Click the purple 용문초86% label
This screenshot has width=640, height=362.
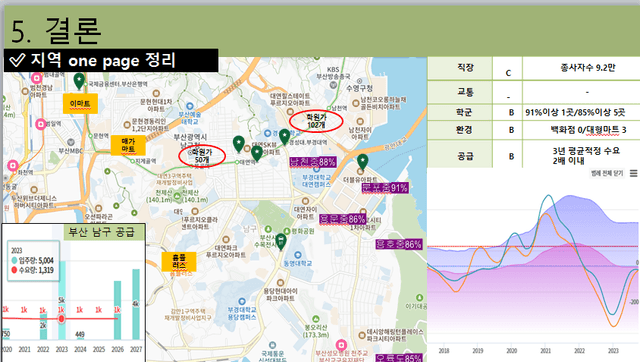click(x=342, y=219)
